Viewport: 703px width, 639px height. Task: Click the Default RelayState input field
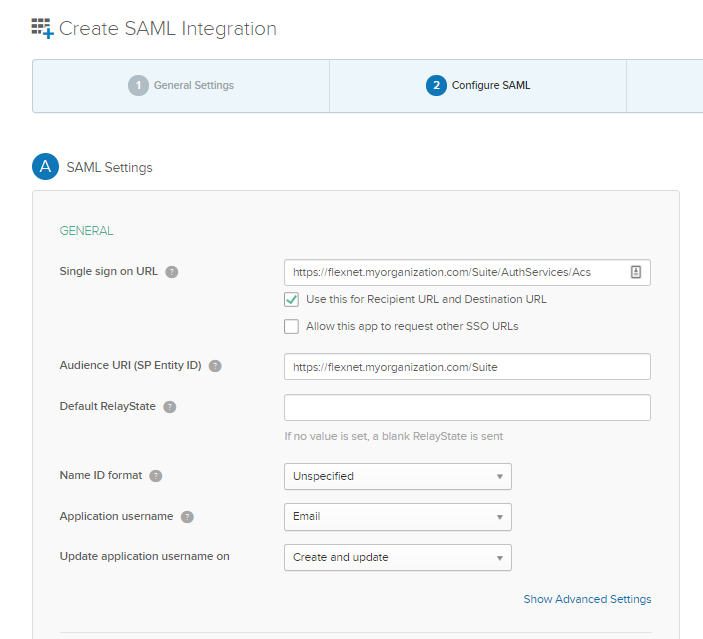[467, 408]
